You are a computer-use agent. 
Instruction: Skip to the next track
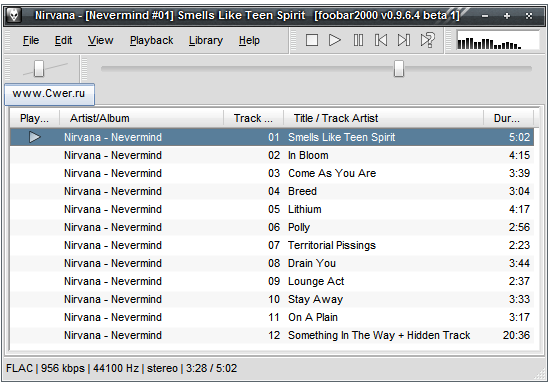coord(404,40)
